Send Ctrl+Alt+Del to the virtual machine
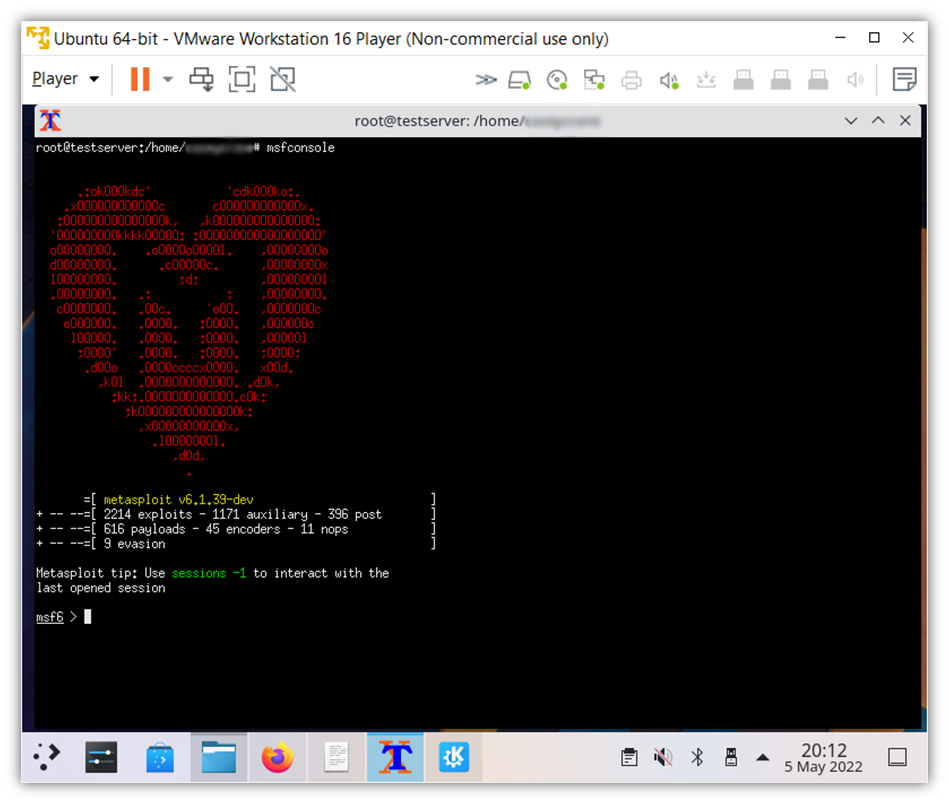 pyautogui.click(x=202, y=79)
